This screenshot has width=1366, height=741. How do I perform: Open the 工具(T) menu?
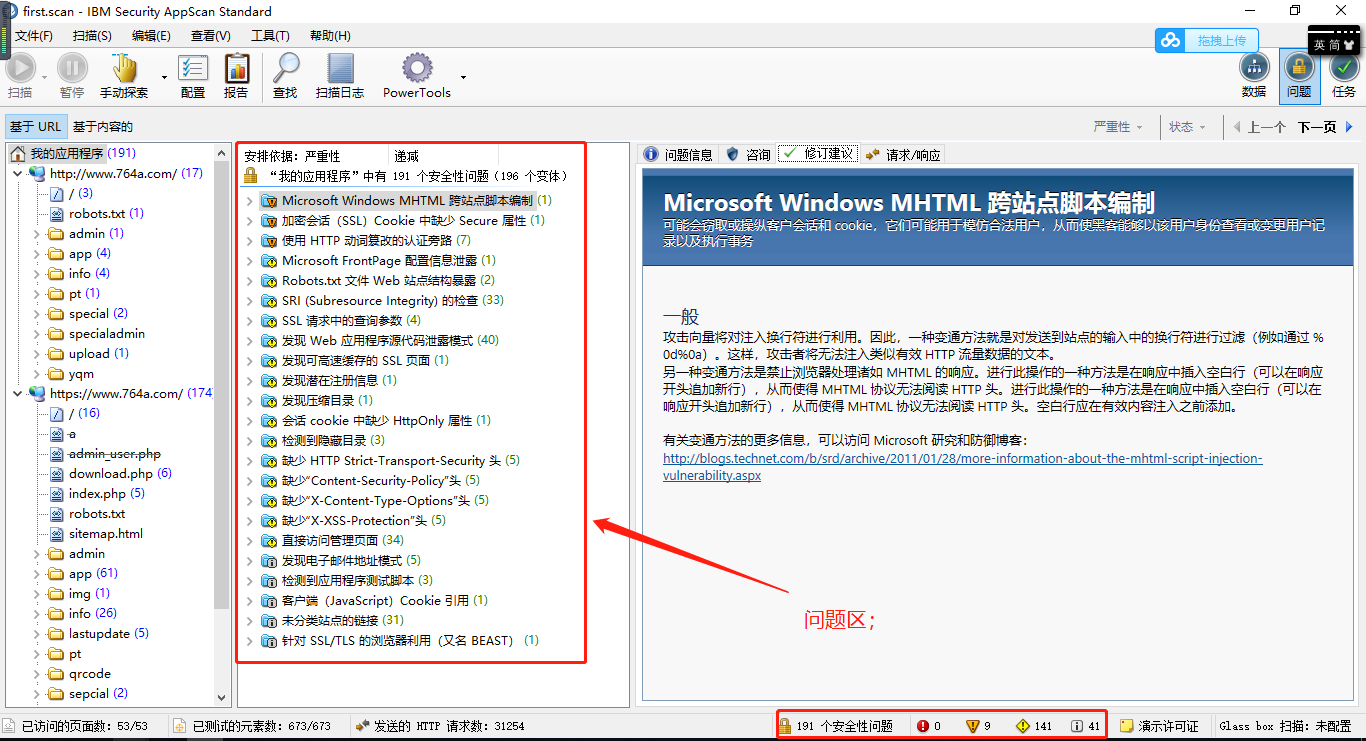tap(270, 36)
